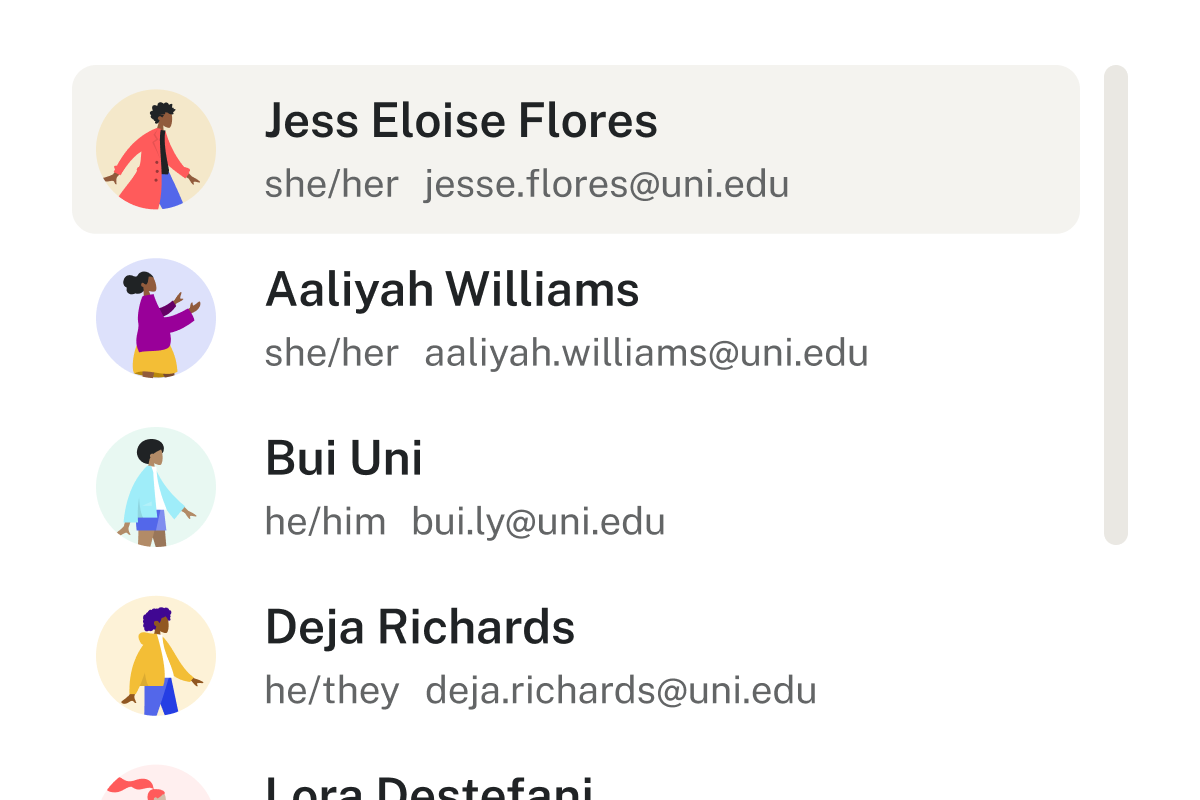The width and height of the screenshot is (1200, 800).
Task: Click email bui.ly@uni.edu
Action: coord(539,521)
